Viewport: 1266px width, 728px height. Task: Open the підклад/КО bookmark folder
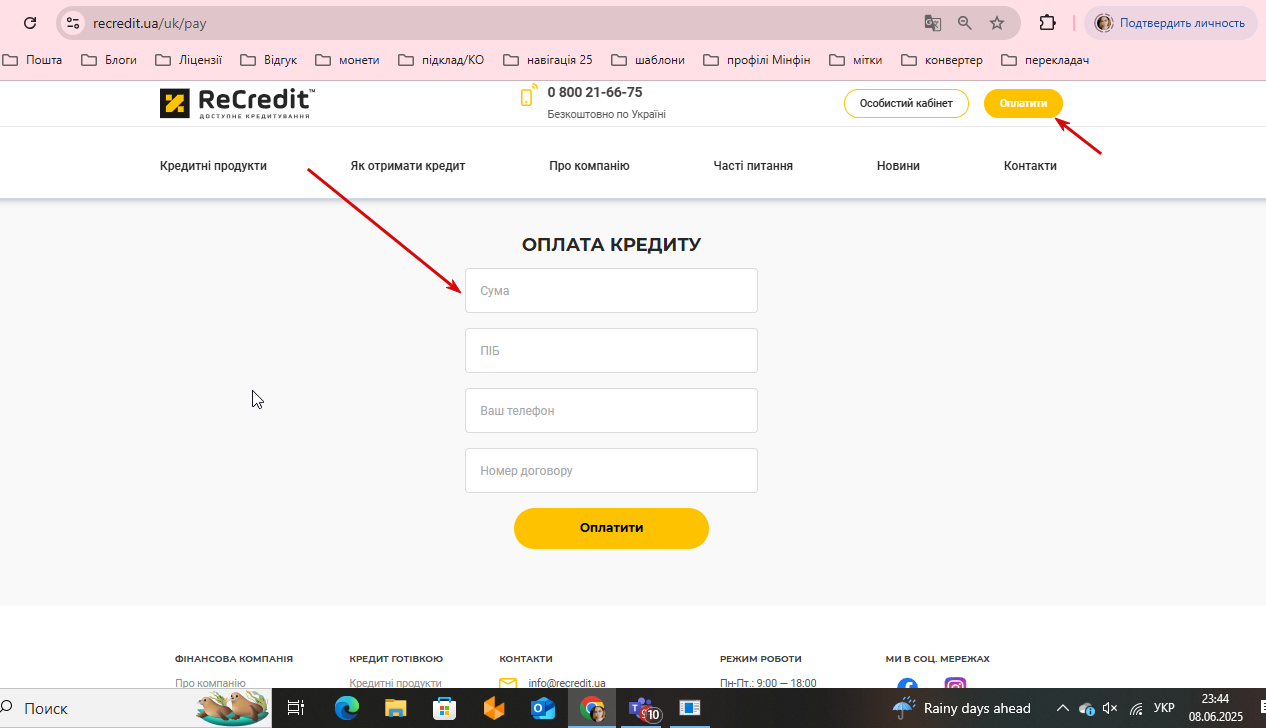(x=441, y=60)
